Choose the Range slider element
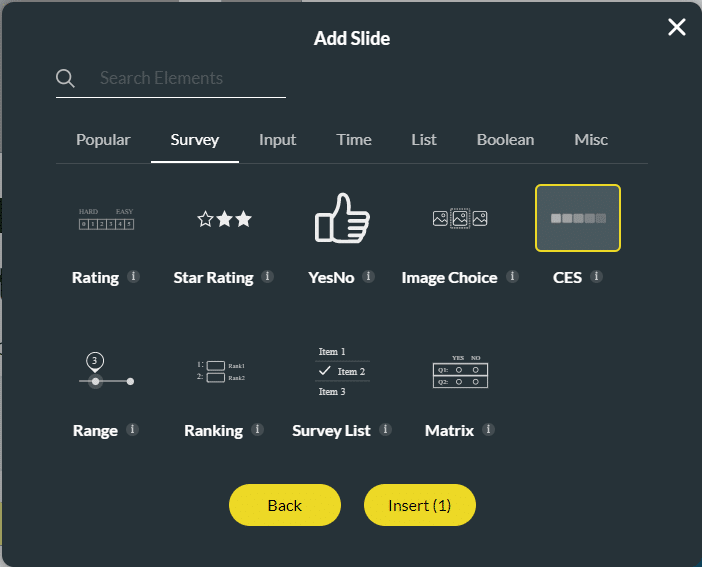This screenshot has width=702, height=567. (106, 372)
